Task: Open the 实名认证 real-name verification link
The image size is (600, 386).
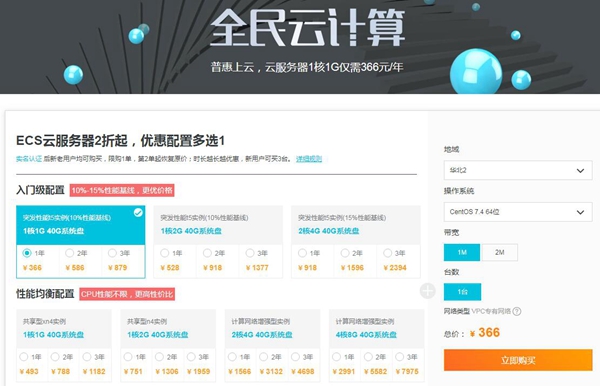Action: [x=29, y=159]
